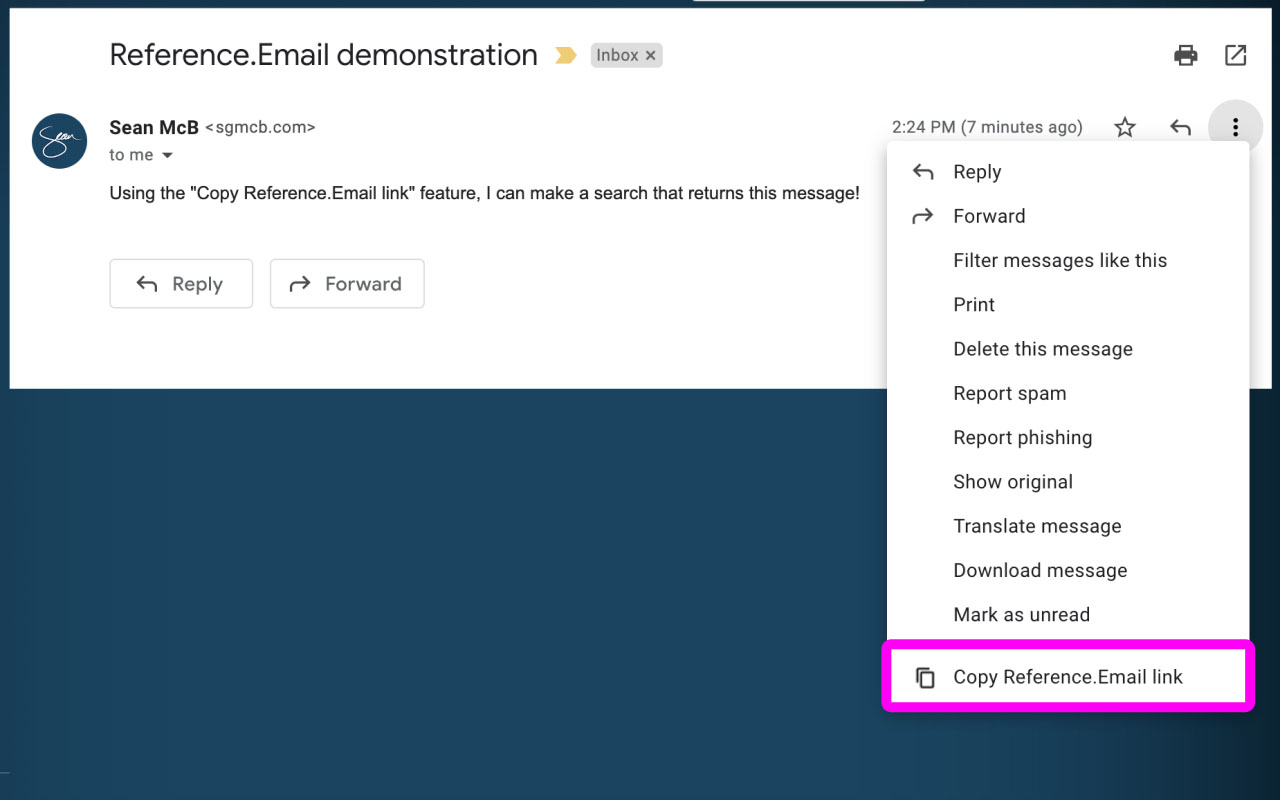Toggle the yellow importance marker
This screenshot has width=1280, height=800.
(566, 55)
